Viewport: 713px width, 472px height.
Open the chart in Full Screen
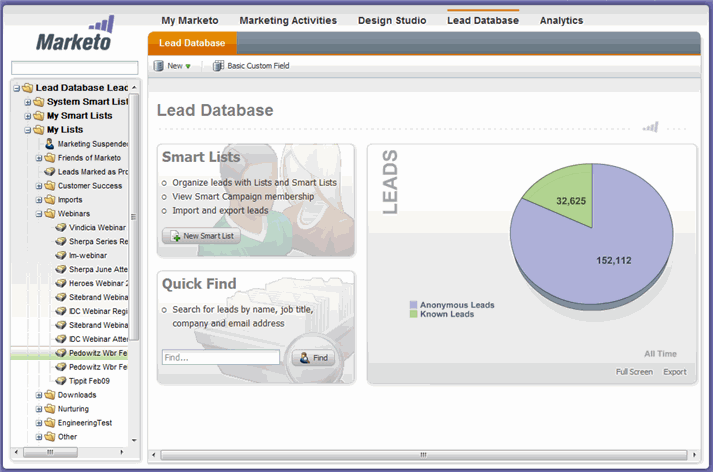(x=634, y=372)
